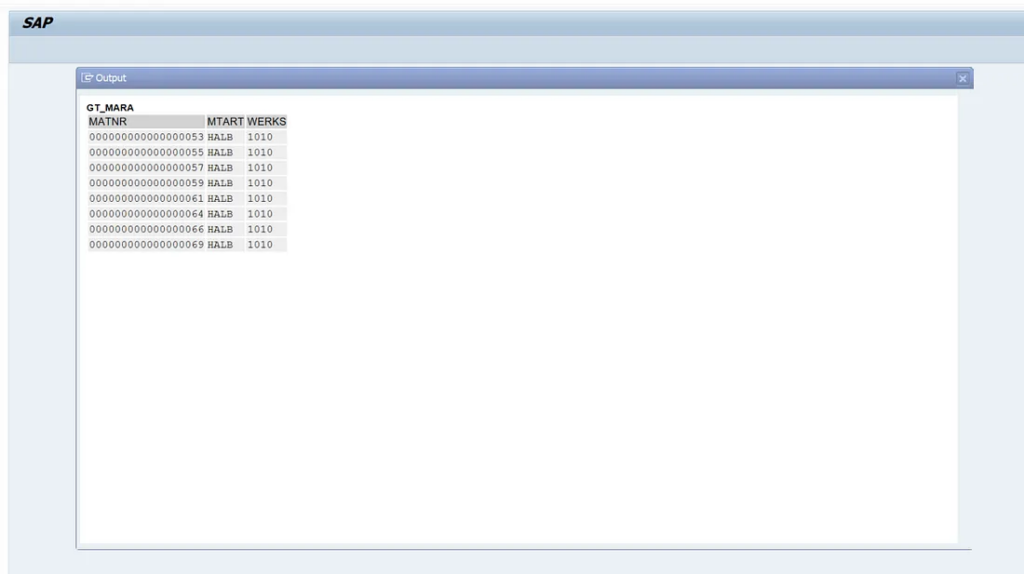Select material number ending in 64
The width and height of the screenshot is (1024, 574).
coord(146,214)
